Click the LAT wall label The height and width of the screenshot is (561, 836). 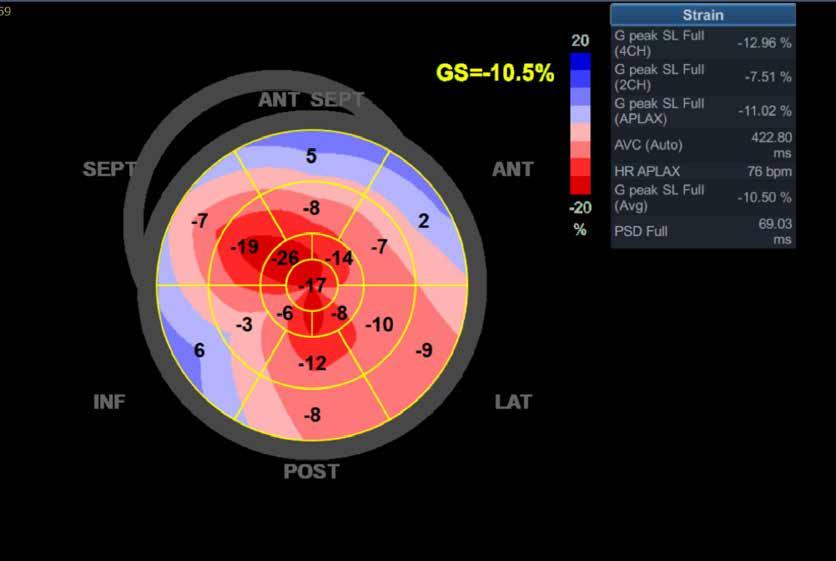(x=513, y=402)
